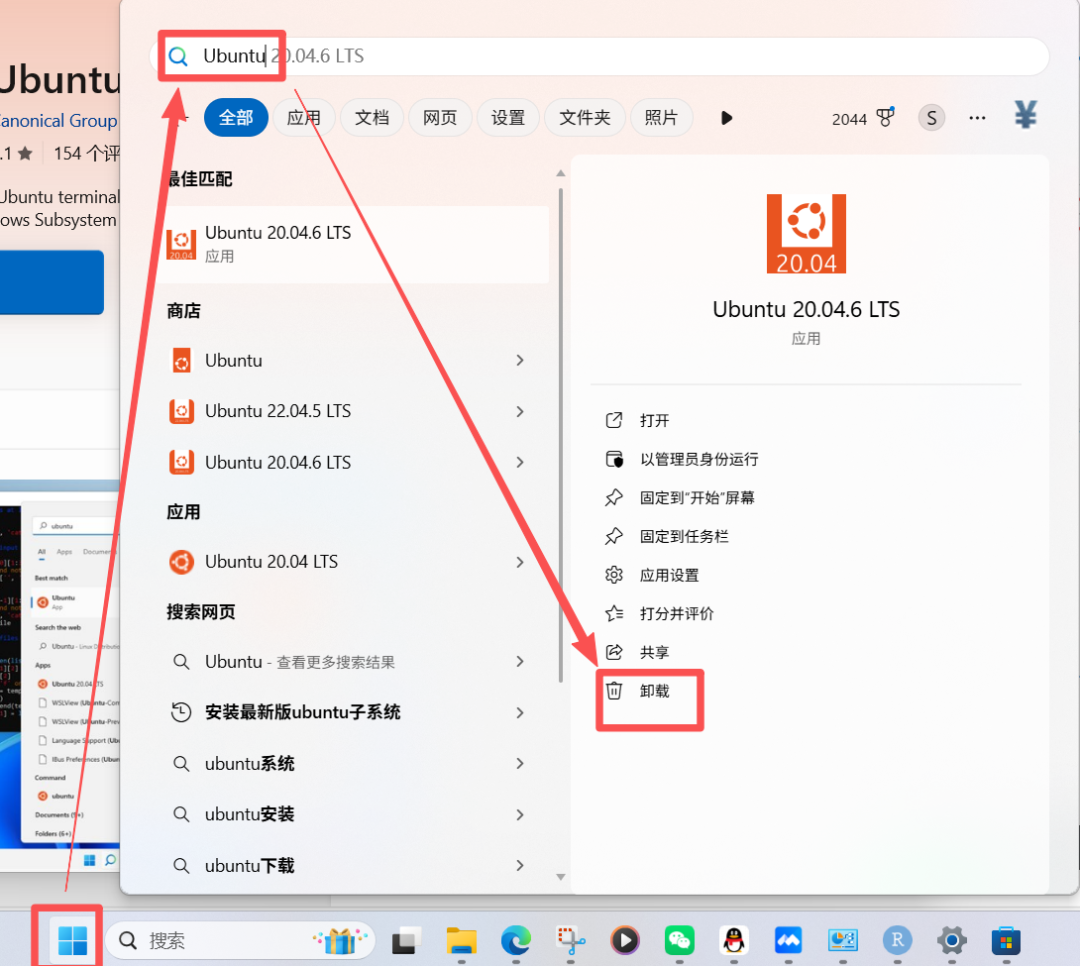This screenshot has height=966, width=1080.
Task: Open the media player taskbar icon
Action: (x=625, y=941)
